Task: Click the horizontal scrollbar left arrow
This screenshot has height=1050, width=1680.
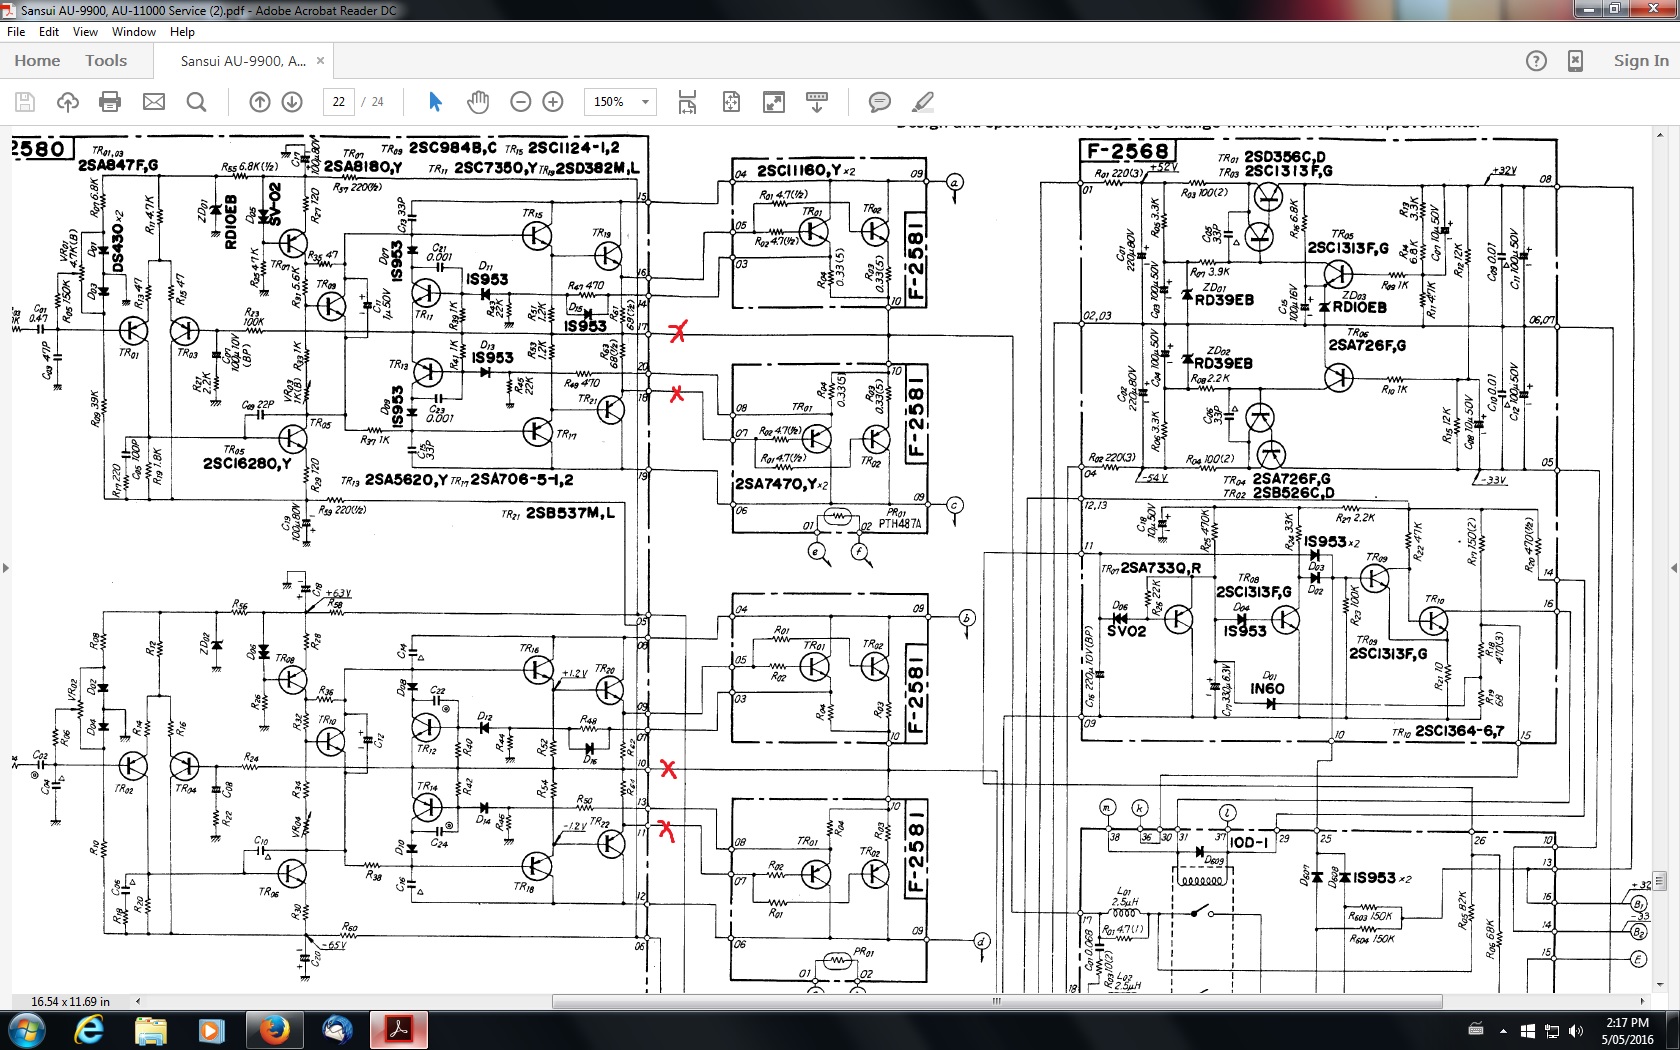Action: point(138,1001)
